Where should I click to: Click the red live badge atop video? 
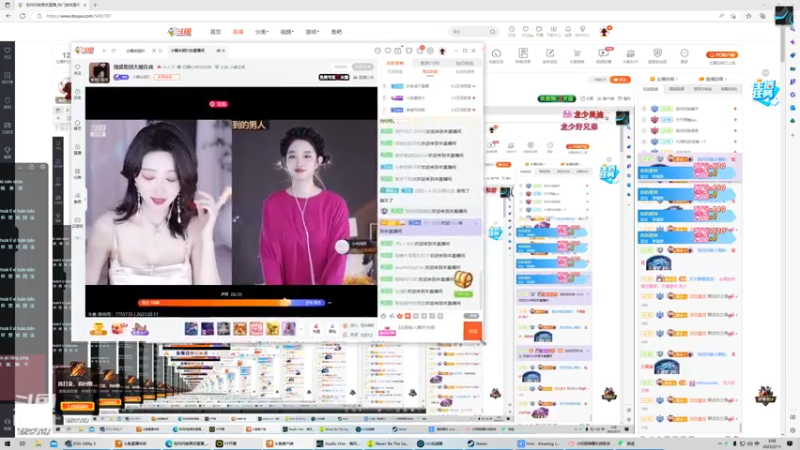218,104
